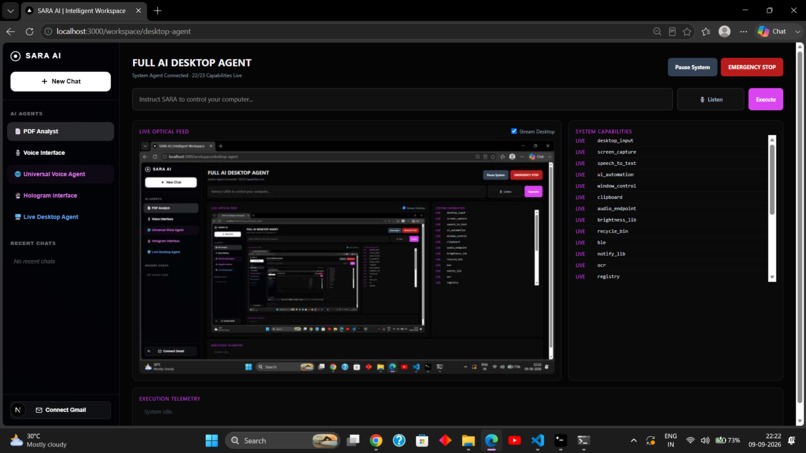This screenshot has height=453, width=806.
Task: Open the Windows Start menu
Action: (x=212, y=441)
